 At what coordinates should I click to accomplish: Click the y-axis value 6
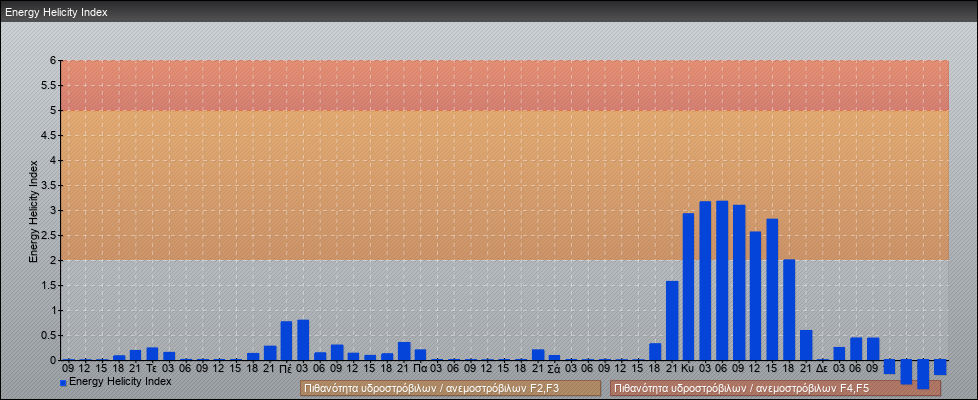pos(54,61)
